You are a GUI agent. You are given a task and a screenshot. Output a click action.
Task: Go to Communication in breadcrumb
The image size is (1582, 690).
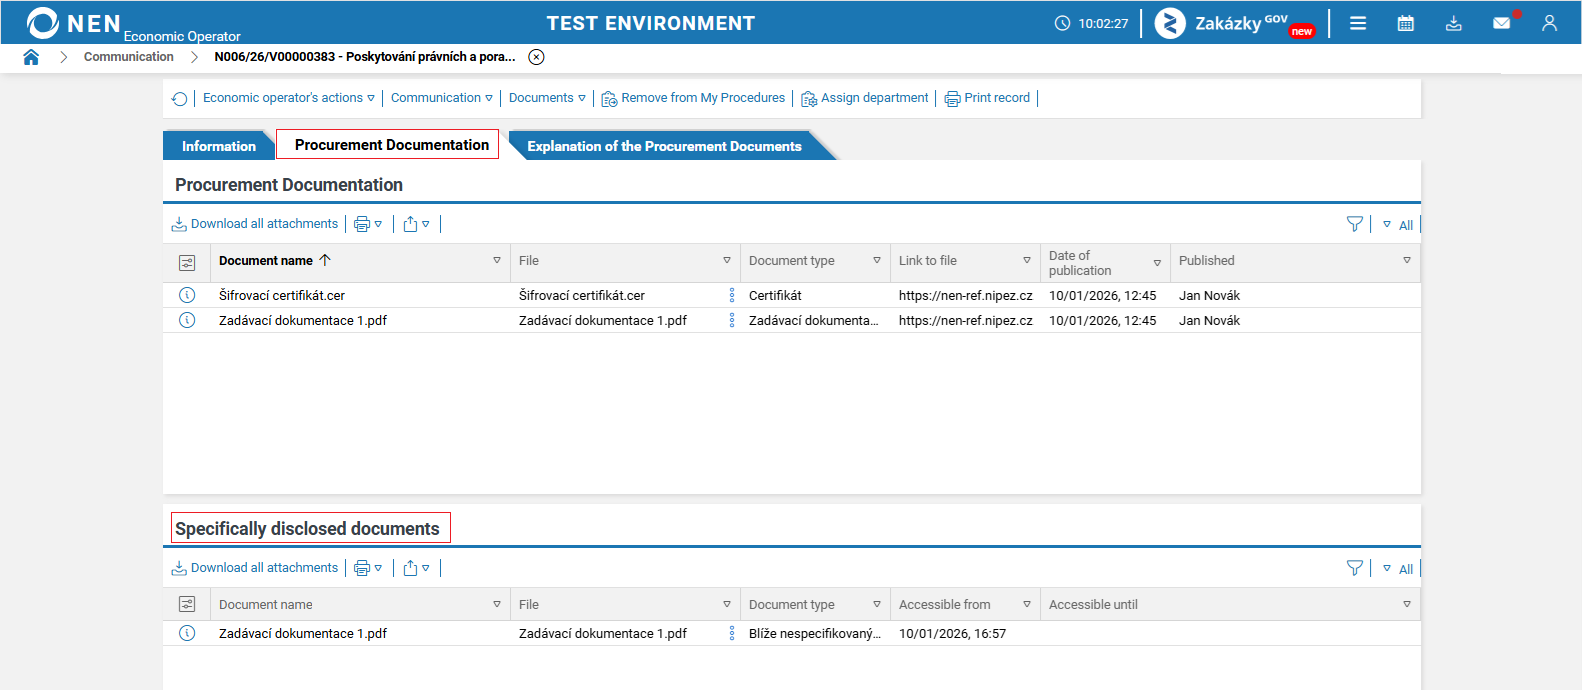click(x=129, y=57)
